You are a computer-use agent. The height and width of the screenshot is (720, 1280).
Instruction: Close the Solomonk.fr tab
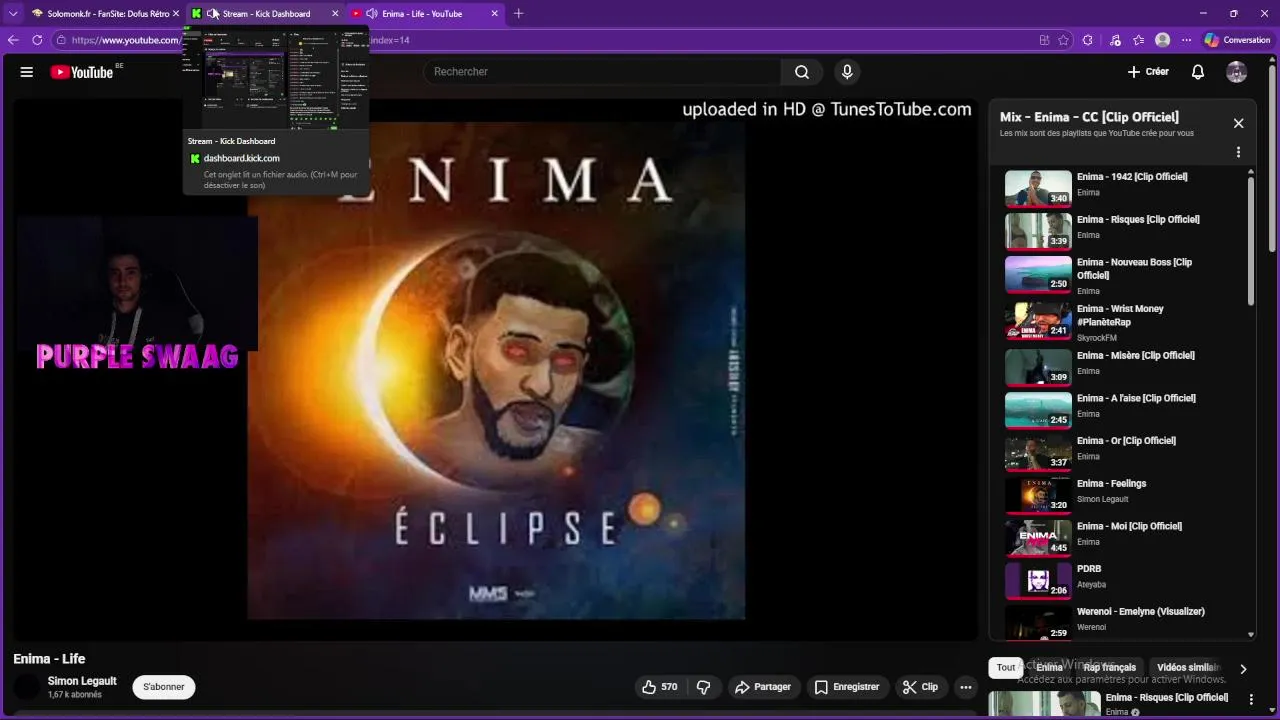pos(176,14)
